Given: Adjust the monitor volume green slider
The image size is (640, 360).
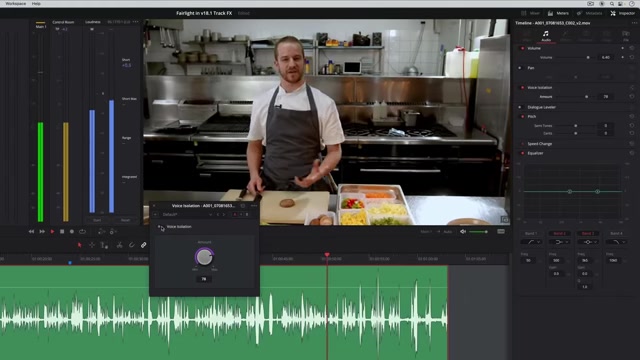Looking at the screenshot, I should click(x=478, y=231).
